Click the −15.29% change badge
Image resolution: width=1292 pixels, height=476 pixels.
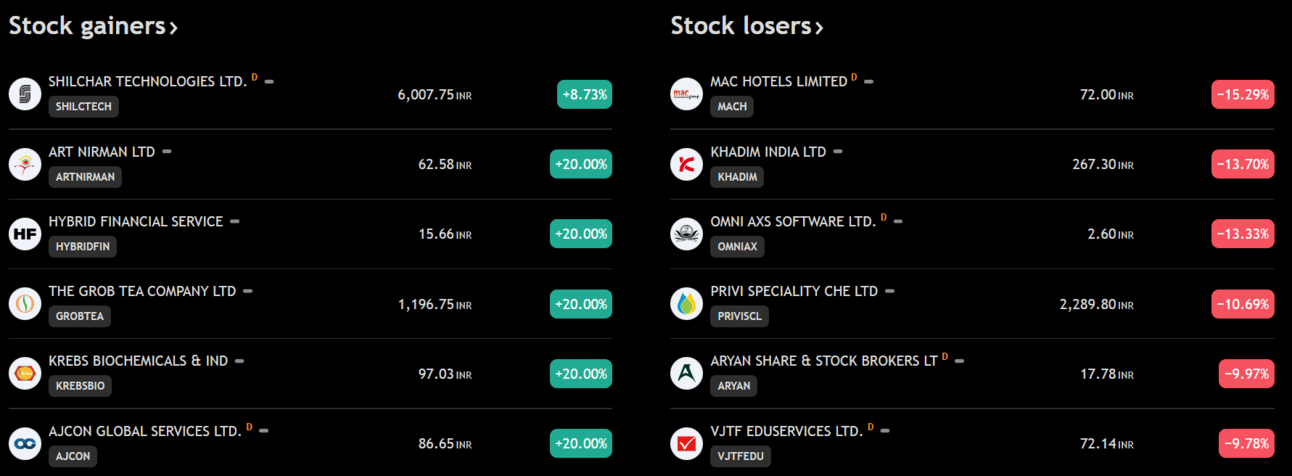1243,94
